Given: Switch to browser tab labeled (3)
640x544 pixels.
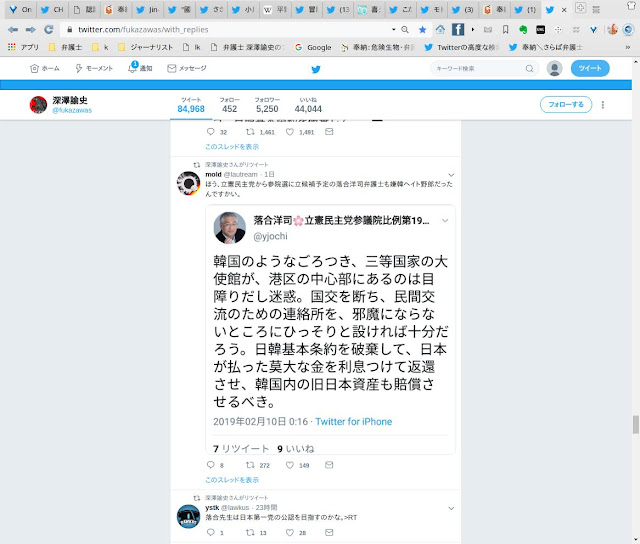Looking at the screenshot, I should click(463, 9).
